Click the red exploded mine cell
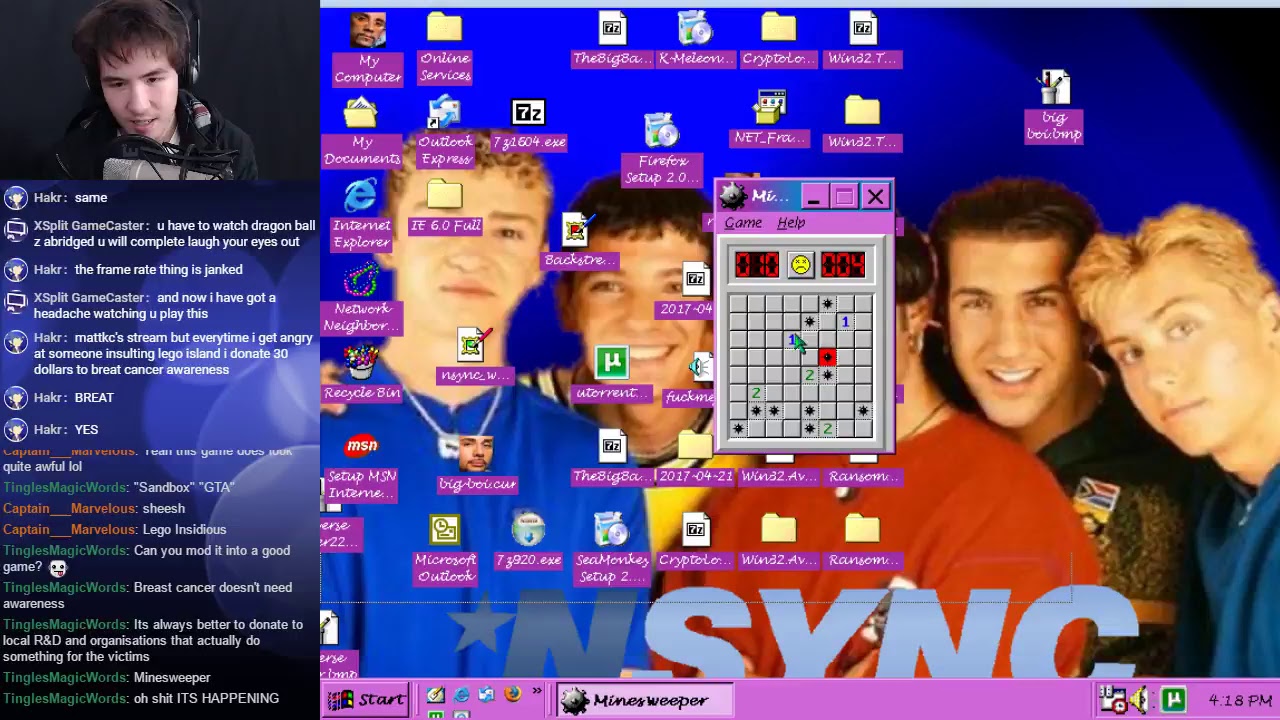 pyautogui.click(x=827, y=357)
